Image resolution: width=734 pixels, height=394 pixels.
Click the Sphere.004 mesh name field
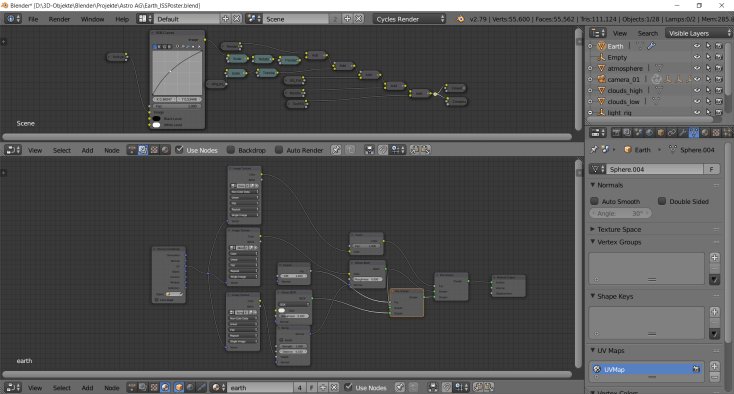coord(654,169)
